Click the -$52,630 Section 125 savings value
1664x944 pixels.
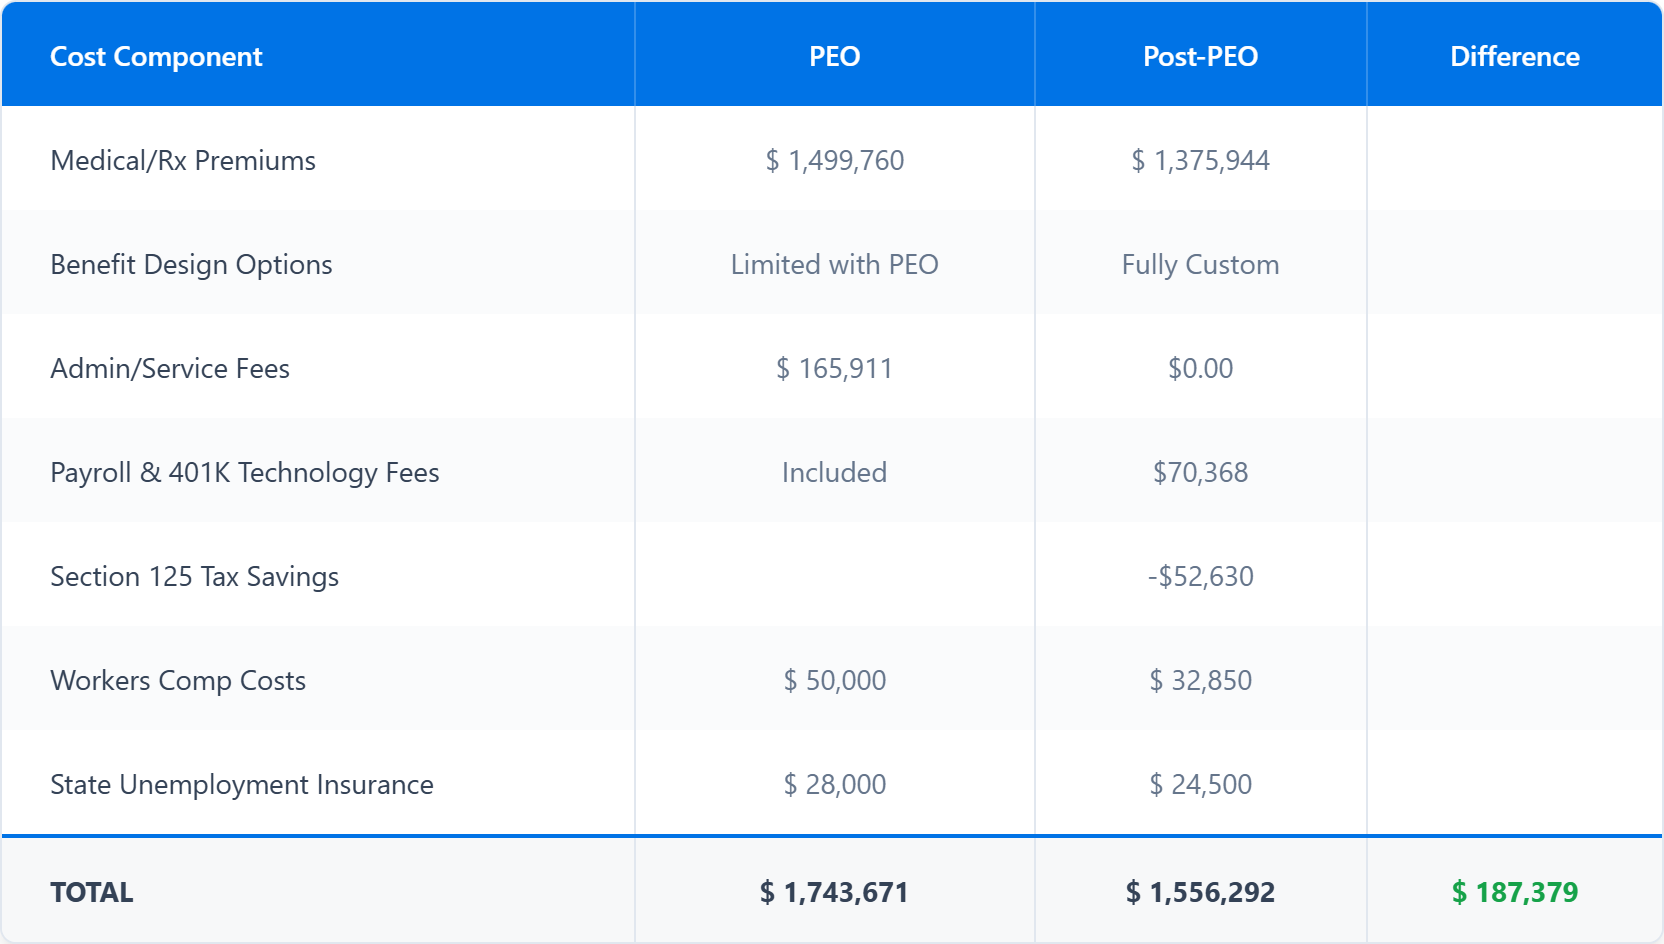coord(1200,577)
